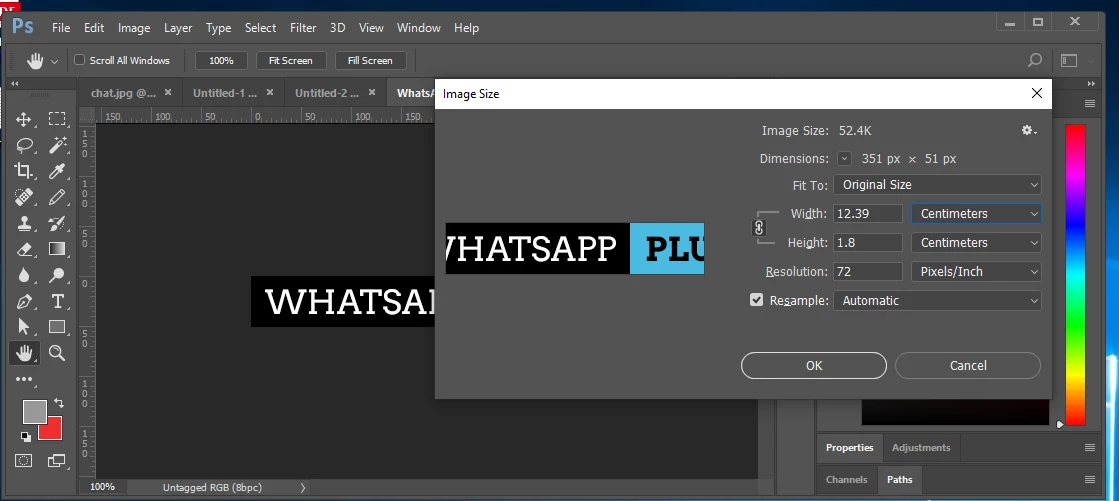Select the Move tool
Image resolution: width=1119 pixels, height=501 pixels.
coord(24,119)
